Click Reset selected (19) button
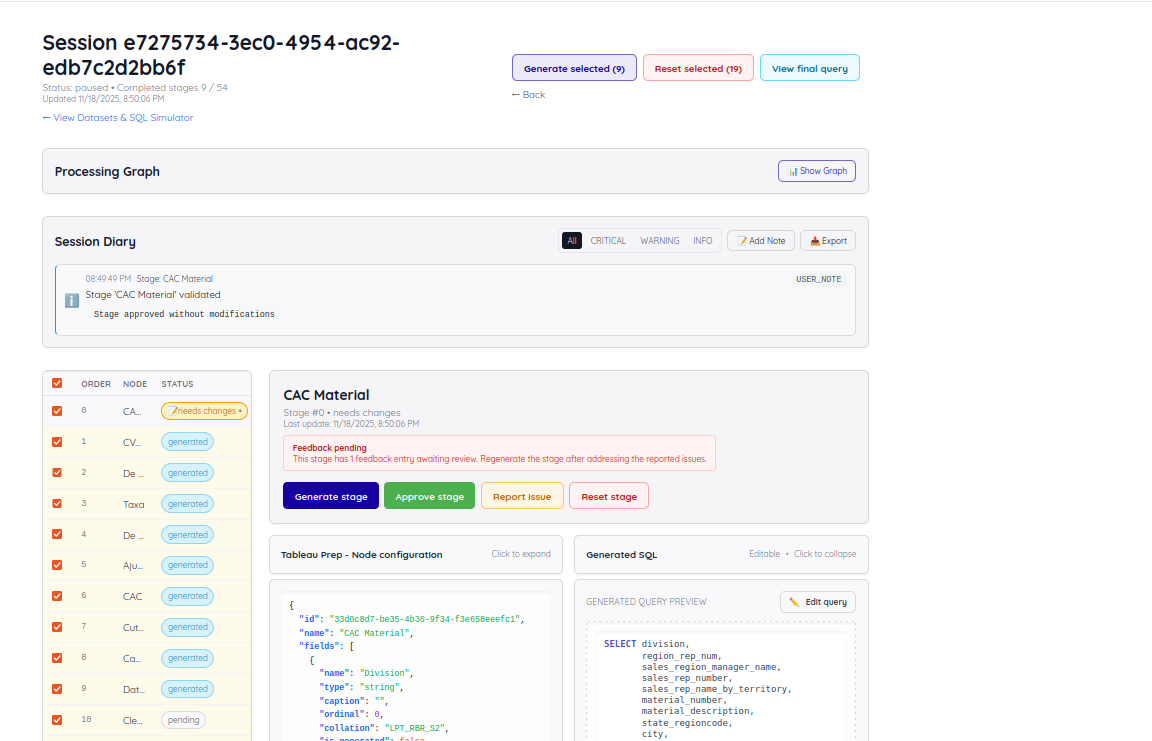The width and height of the screenshot is (1152, 741). (x=698, y=68)
